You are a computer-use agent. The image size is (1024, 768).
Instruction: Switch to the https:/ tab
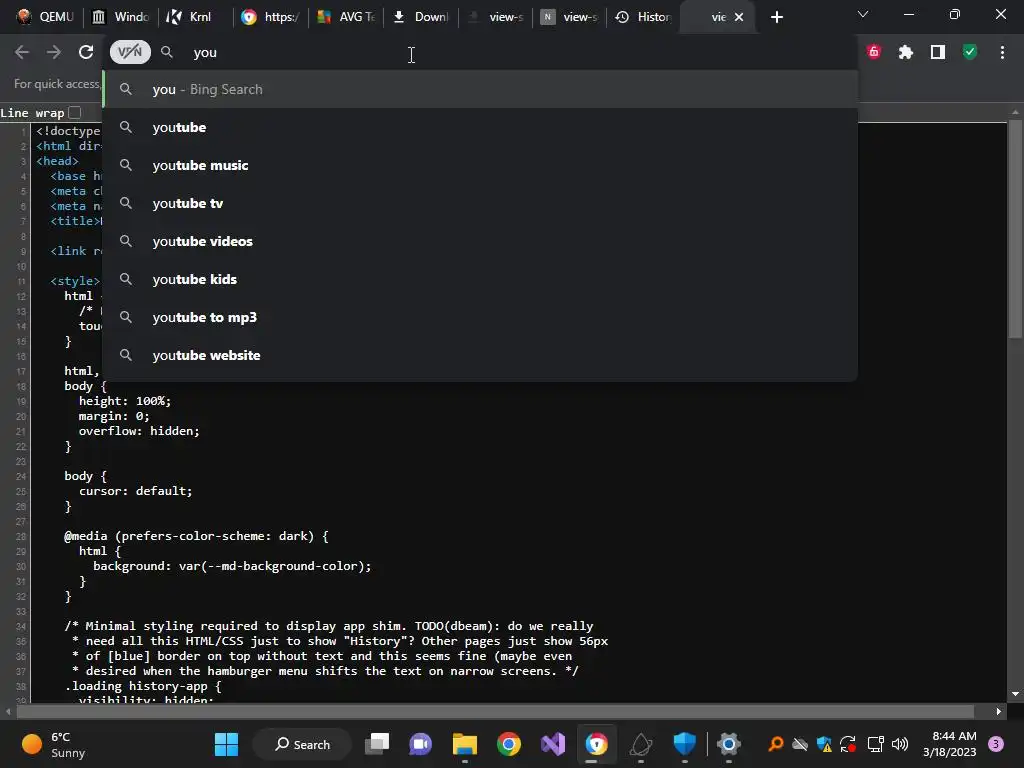(269, 17)
